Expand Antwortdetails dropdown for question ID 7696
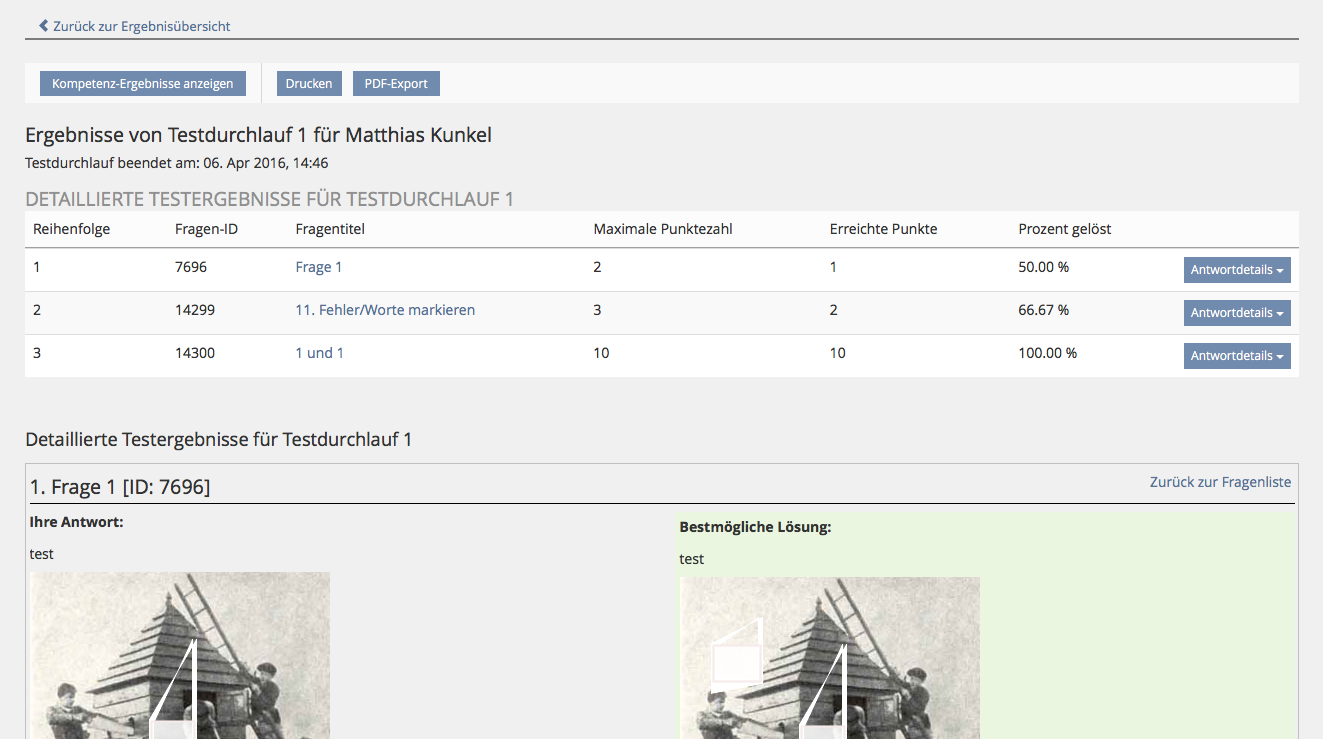Image resolution: width=1323 pixels, height=739 pixels. coord(1236,270)
